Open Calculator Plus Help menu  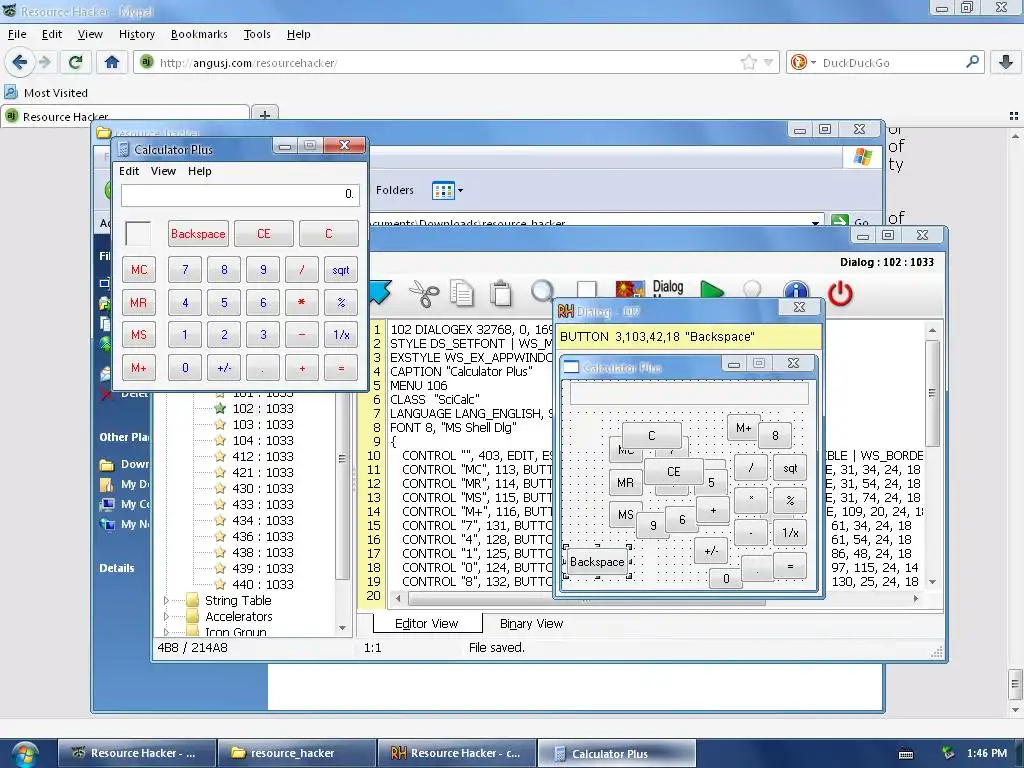[x=200, y=171]
